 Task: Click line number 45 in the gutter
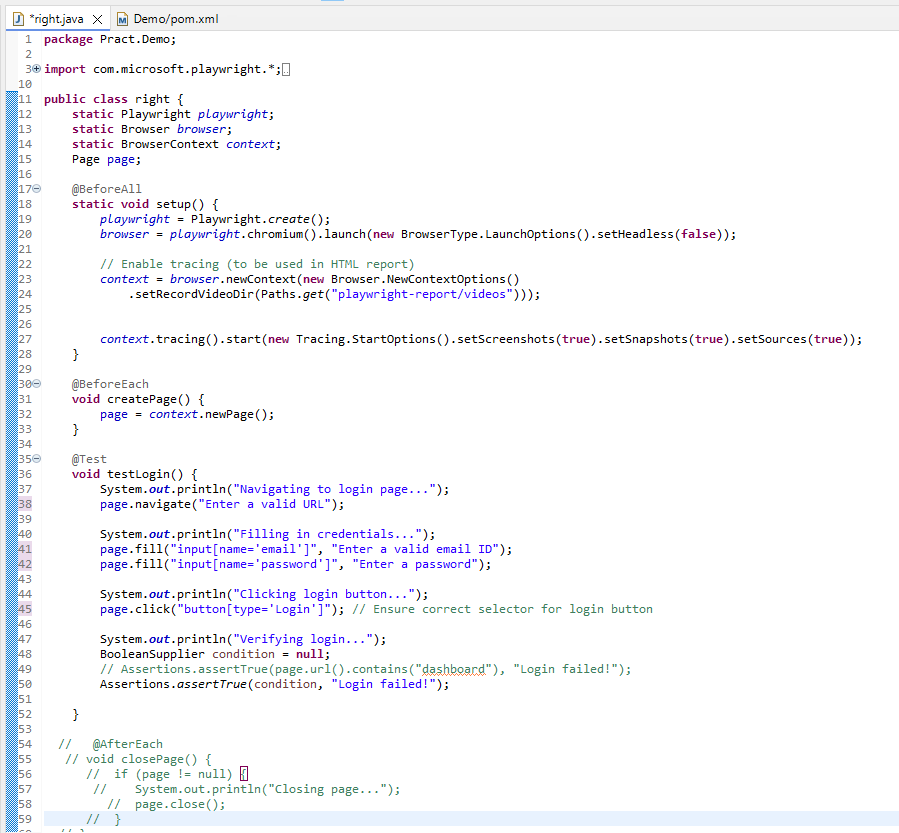[x=25, y=609]
